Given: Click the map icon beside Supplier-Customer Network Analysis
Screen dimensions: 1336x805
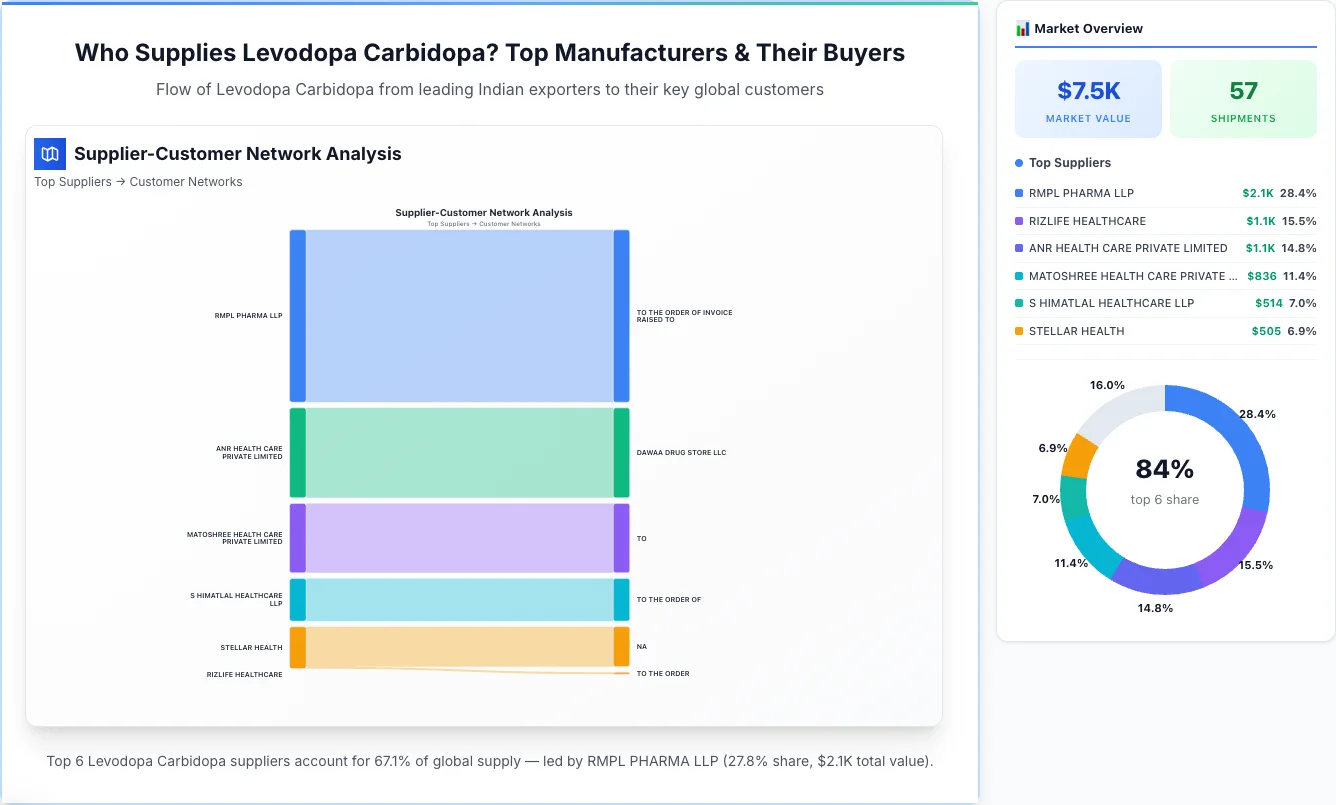Looking at the screenshot, I should 49,153.
